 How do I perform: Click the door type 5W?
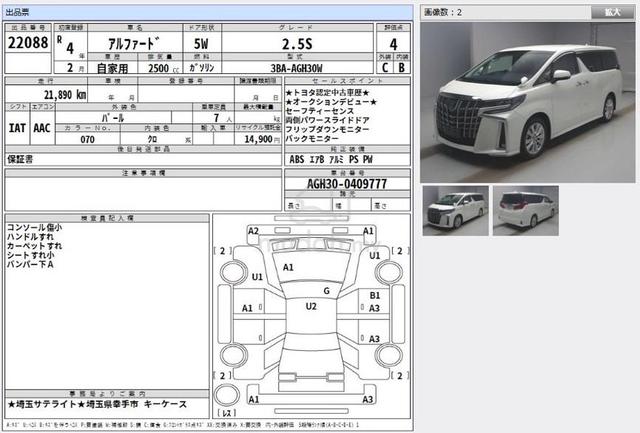tap(201, 44)
